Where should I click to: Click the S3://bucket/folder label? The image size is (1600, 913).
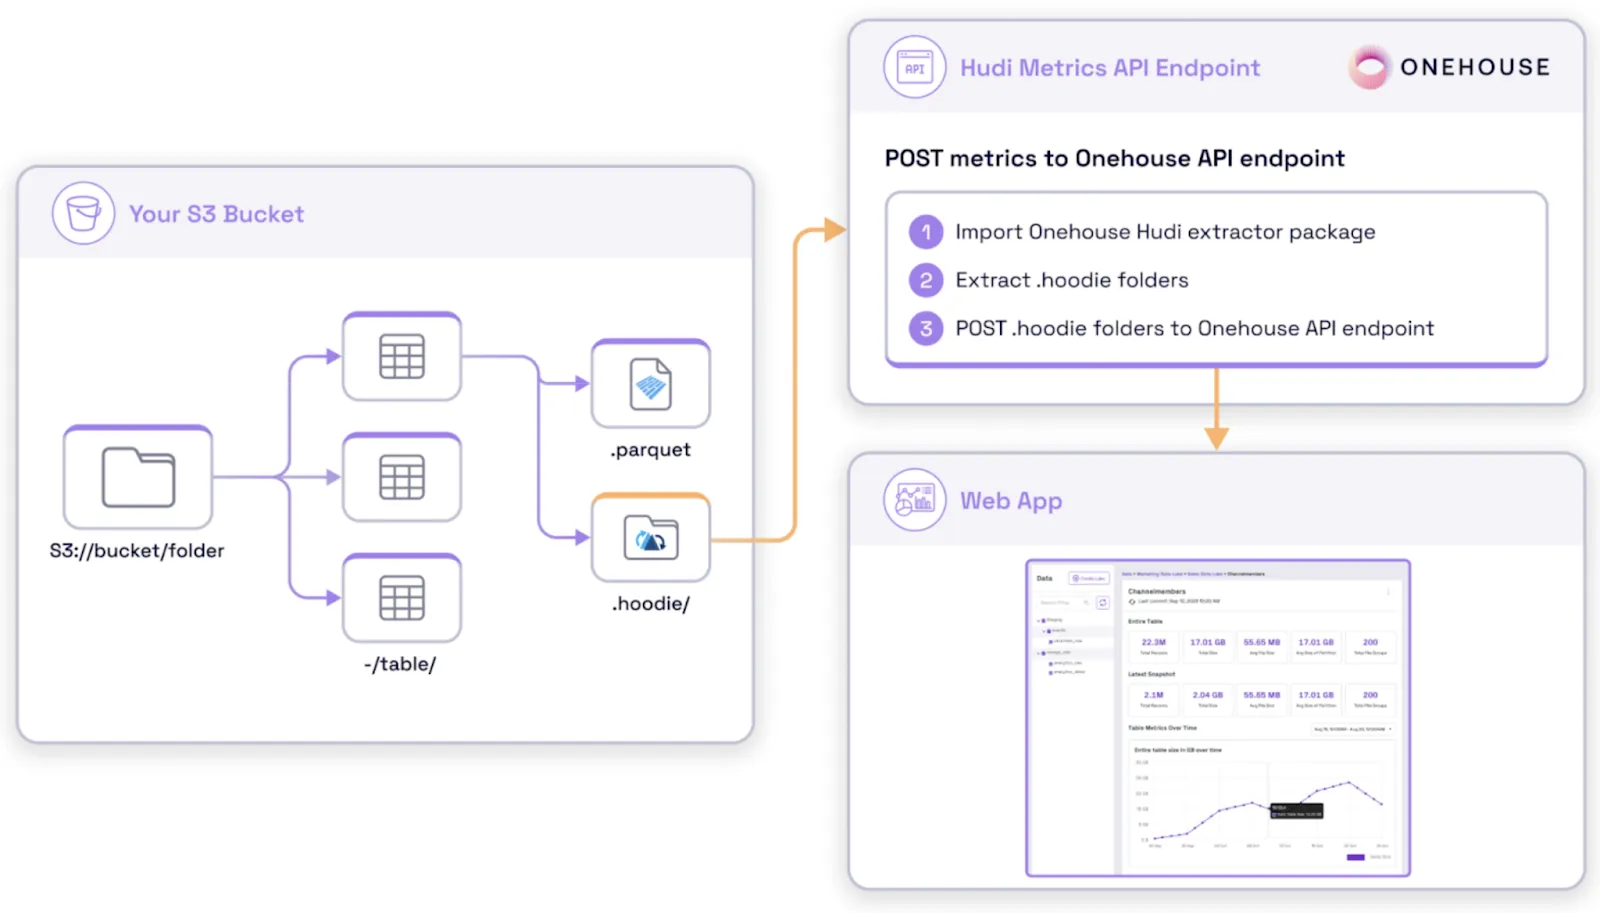click(137, 551)
